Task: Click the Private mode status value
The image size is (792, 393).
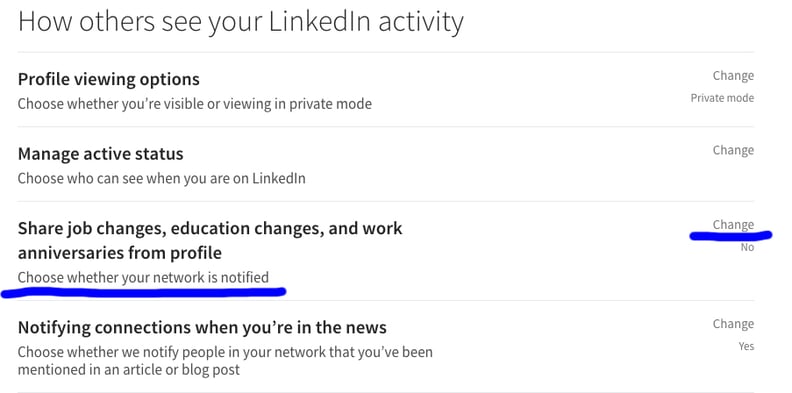Action: tap(722, 98)
